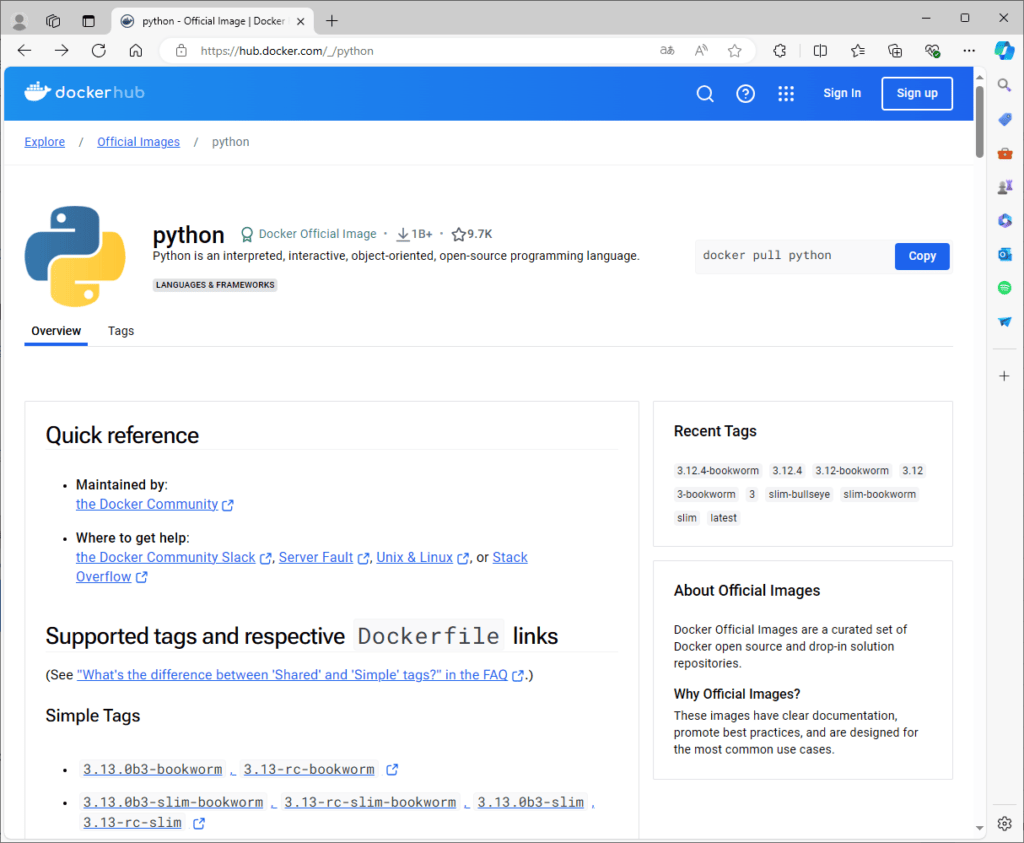
Task: Open the Copilot sidebar icon
Action: tap(1004, 51)
